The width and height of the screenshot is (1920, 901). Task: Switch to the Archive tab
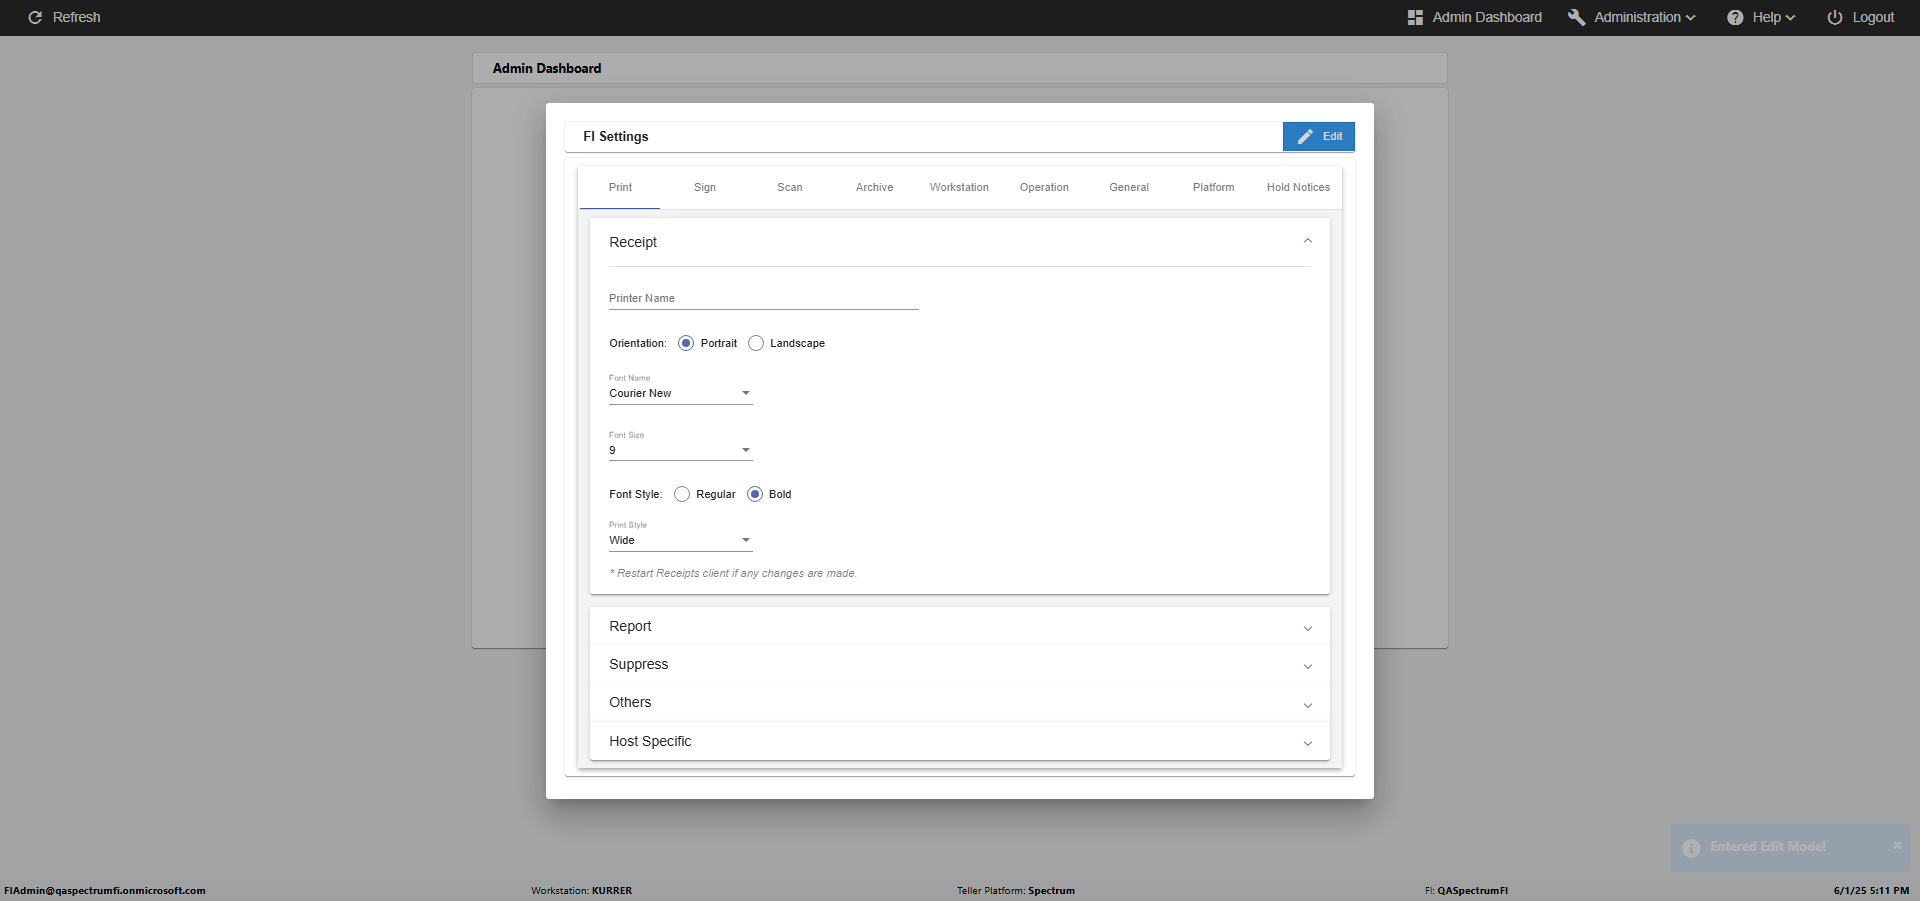coord(874,187)
